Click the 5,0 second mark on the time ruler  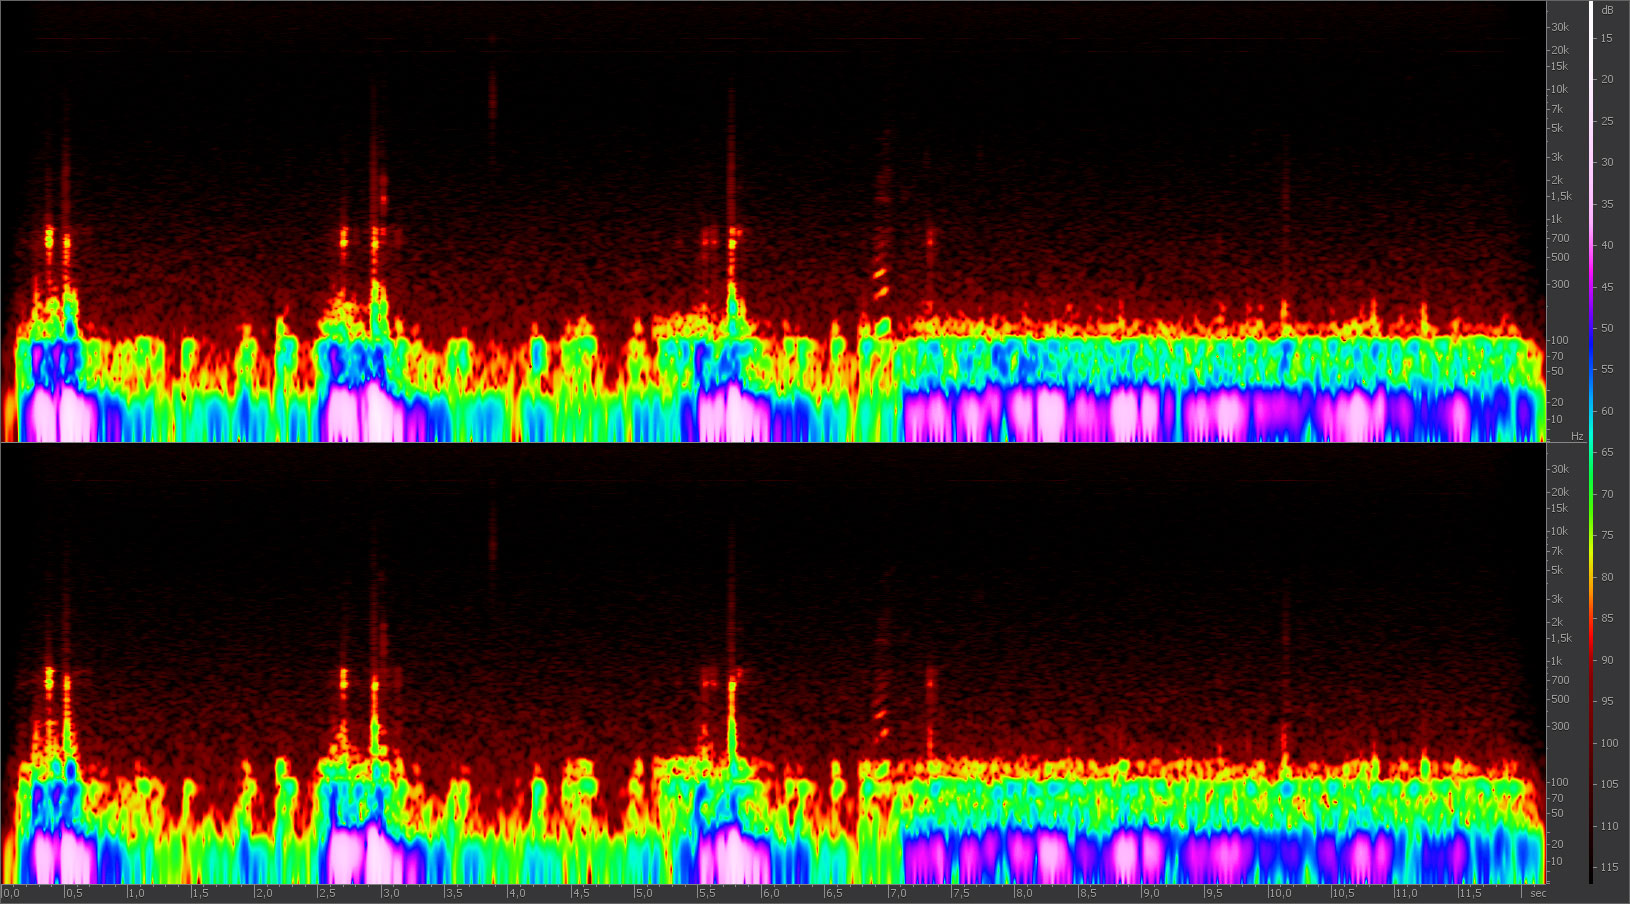point(644,893)
